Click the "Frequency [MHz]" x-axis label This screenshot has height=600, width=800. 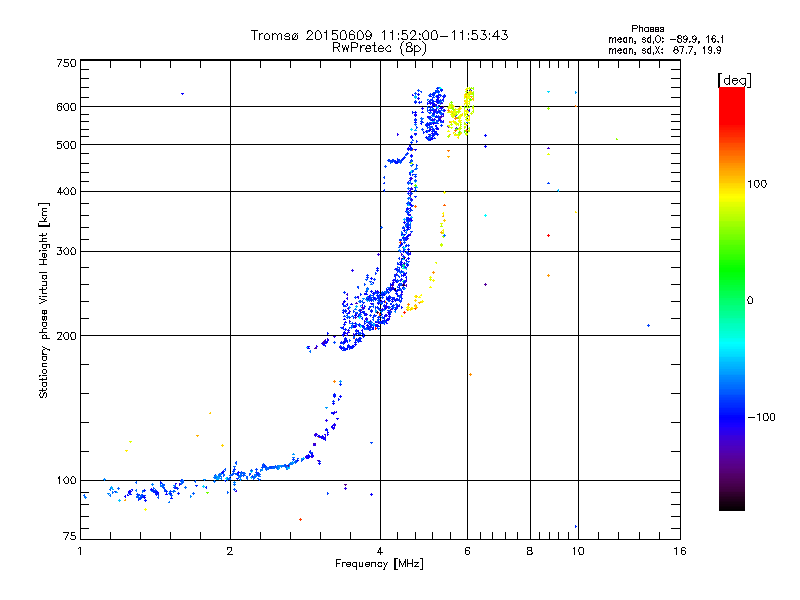[379, 564]
